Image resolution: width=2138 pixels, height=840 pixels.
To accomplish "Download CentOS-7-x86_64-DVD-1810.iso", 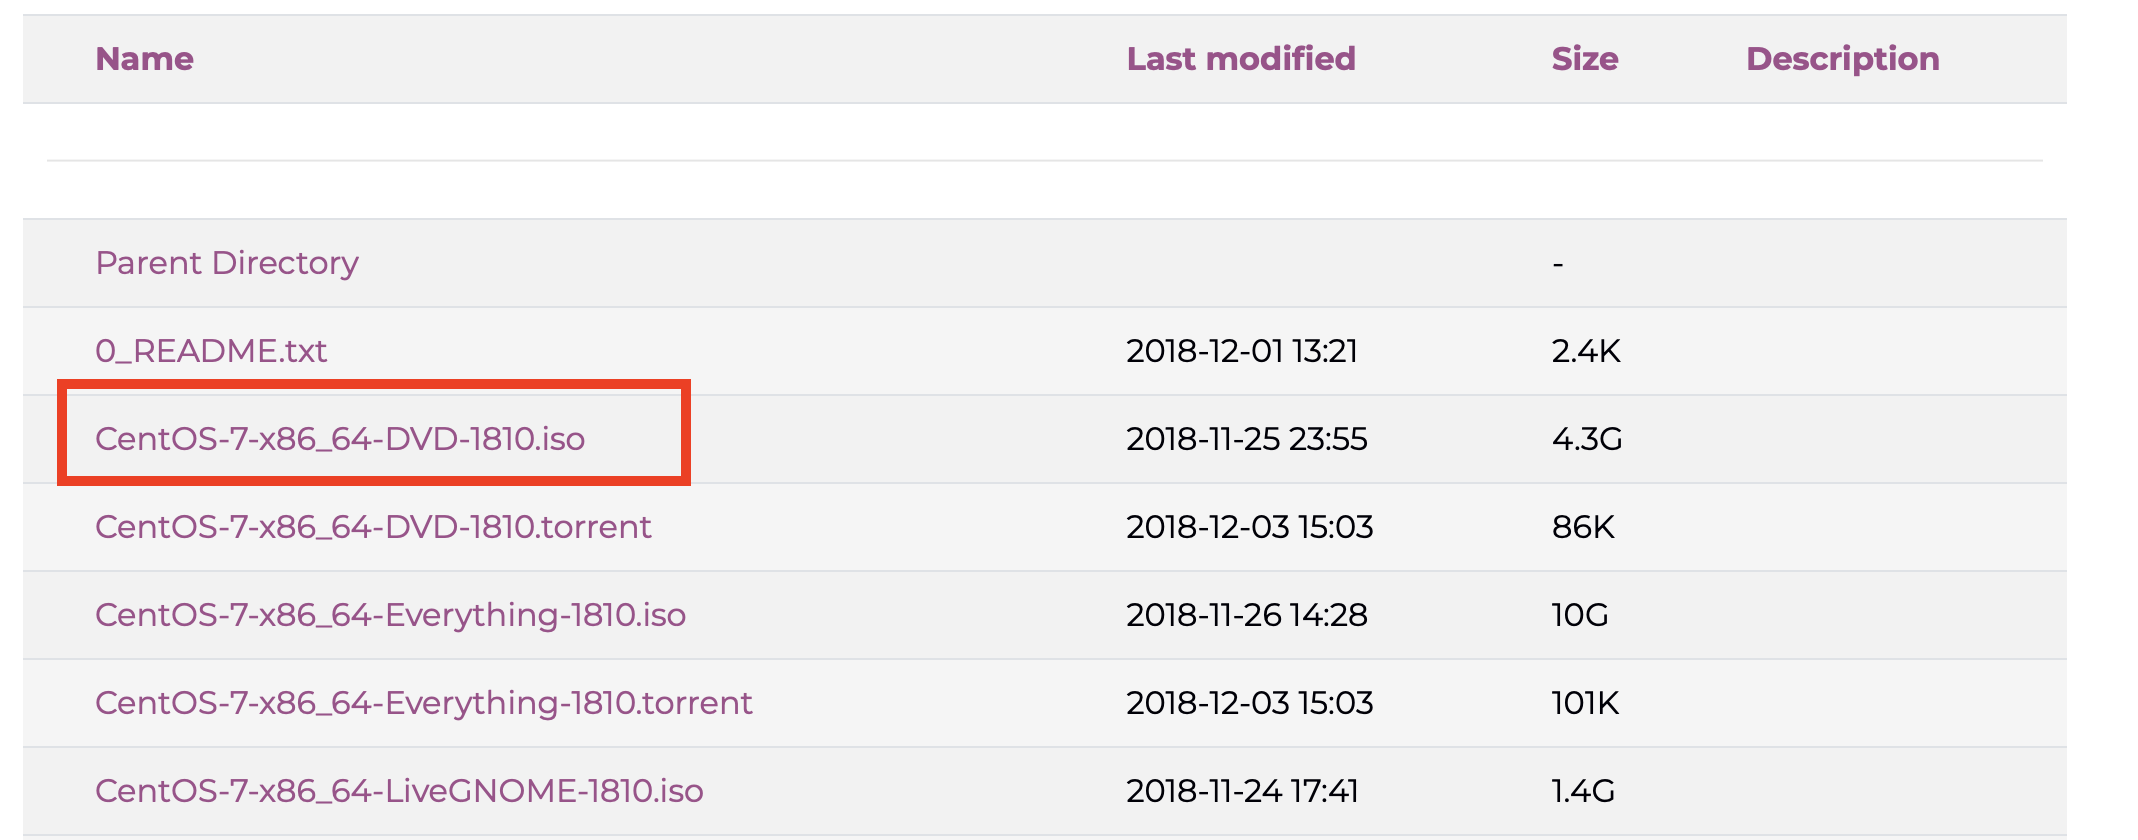I will point(340,439).
